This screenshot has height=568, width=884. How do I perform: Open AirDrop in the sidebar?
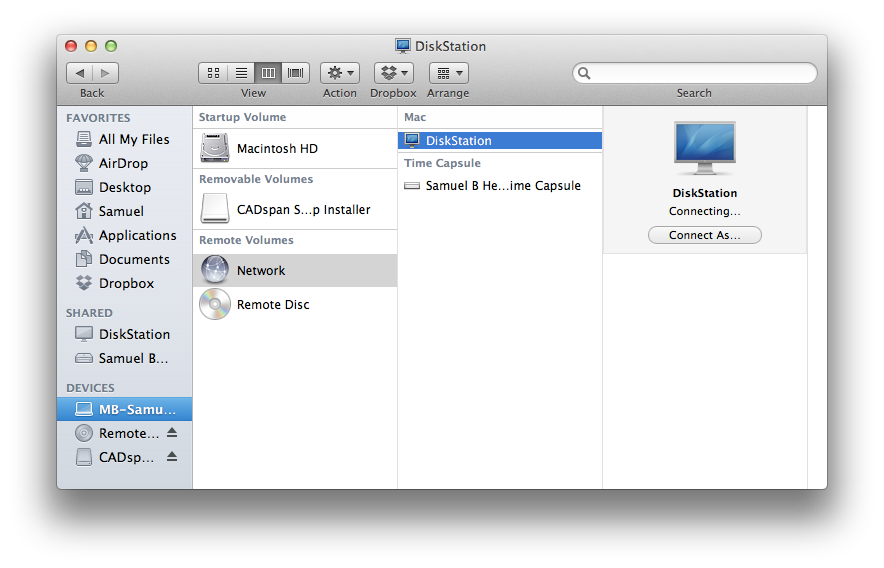124,163
